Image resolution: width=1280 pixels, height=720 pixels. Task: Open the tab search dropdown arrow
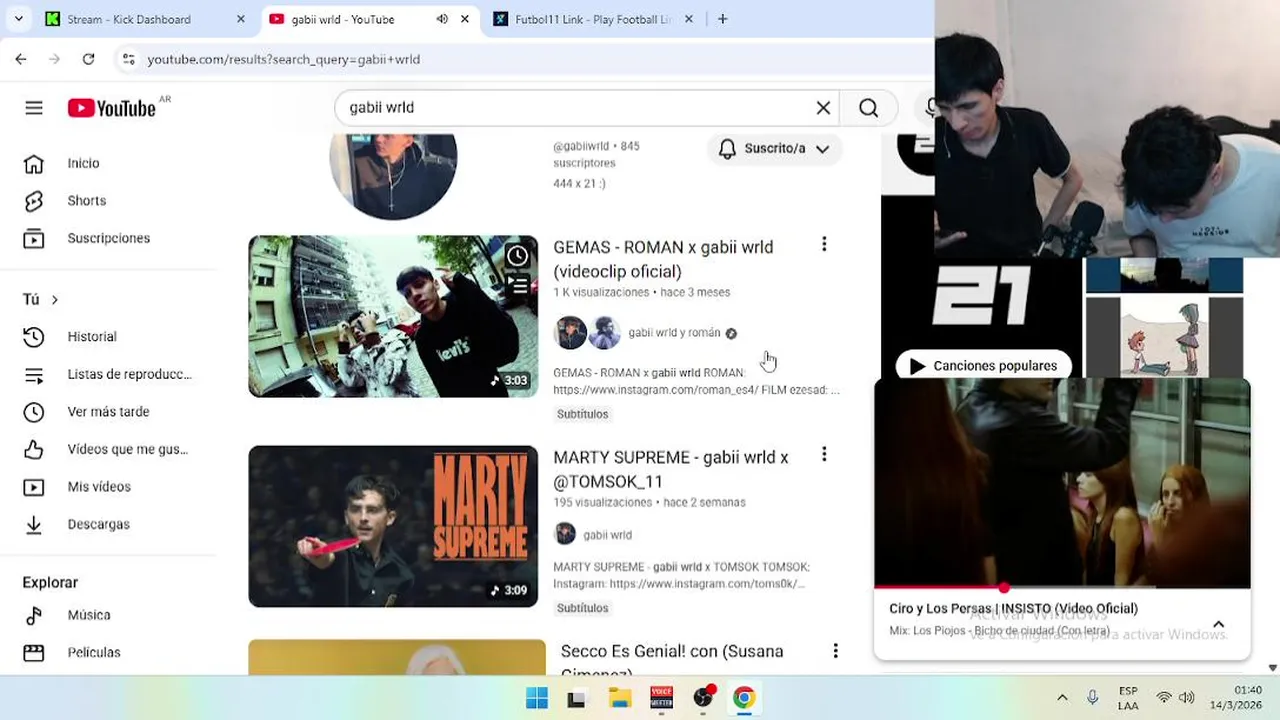pos(18,19)
